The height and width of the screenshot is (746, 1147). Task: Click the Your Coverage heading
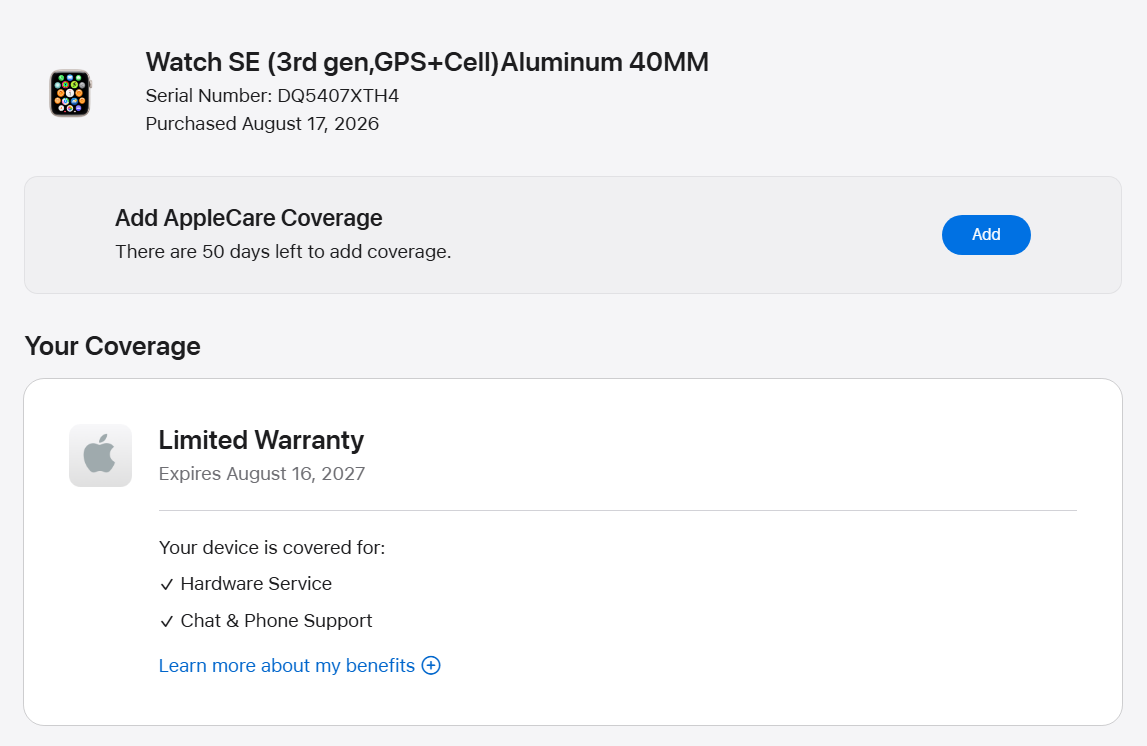coord(113,346)
